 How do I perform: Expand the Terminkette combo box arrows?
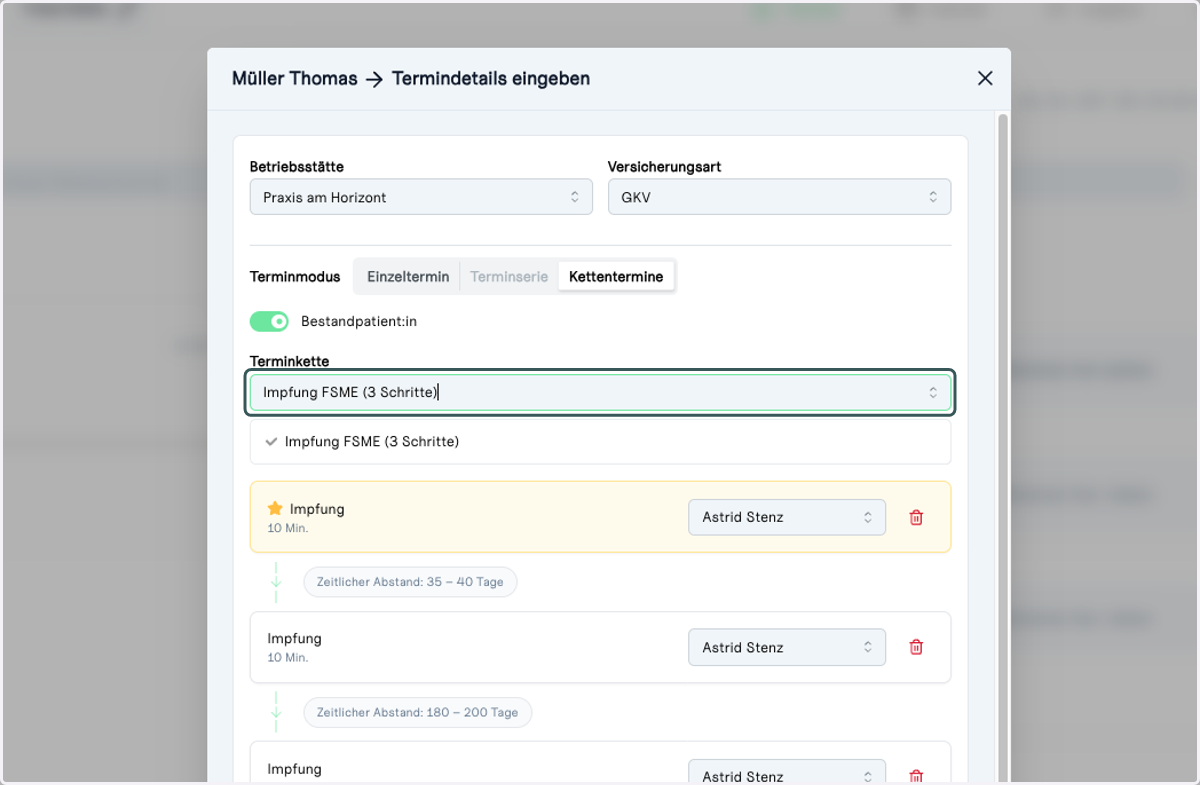[x=933, y=392]
